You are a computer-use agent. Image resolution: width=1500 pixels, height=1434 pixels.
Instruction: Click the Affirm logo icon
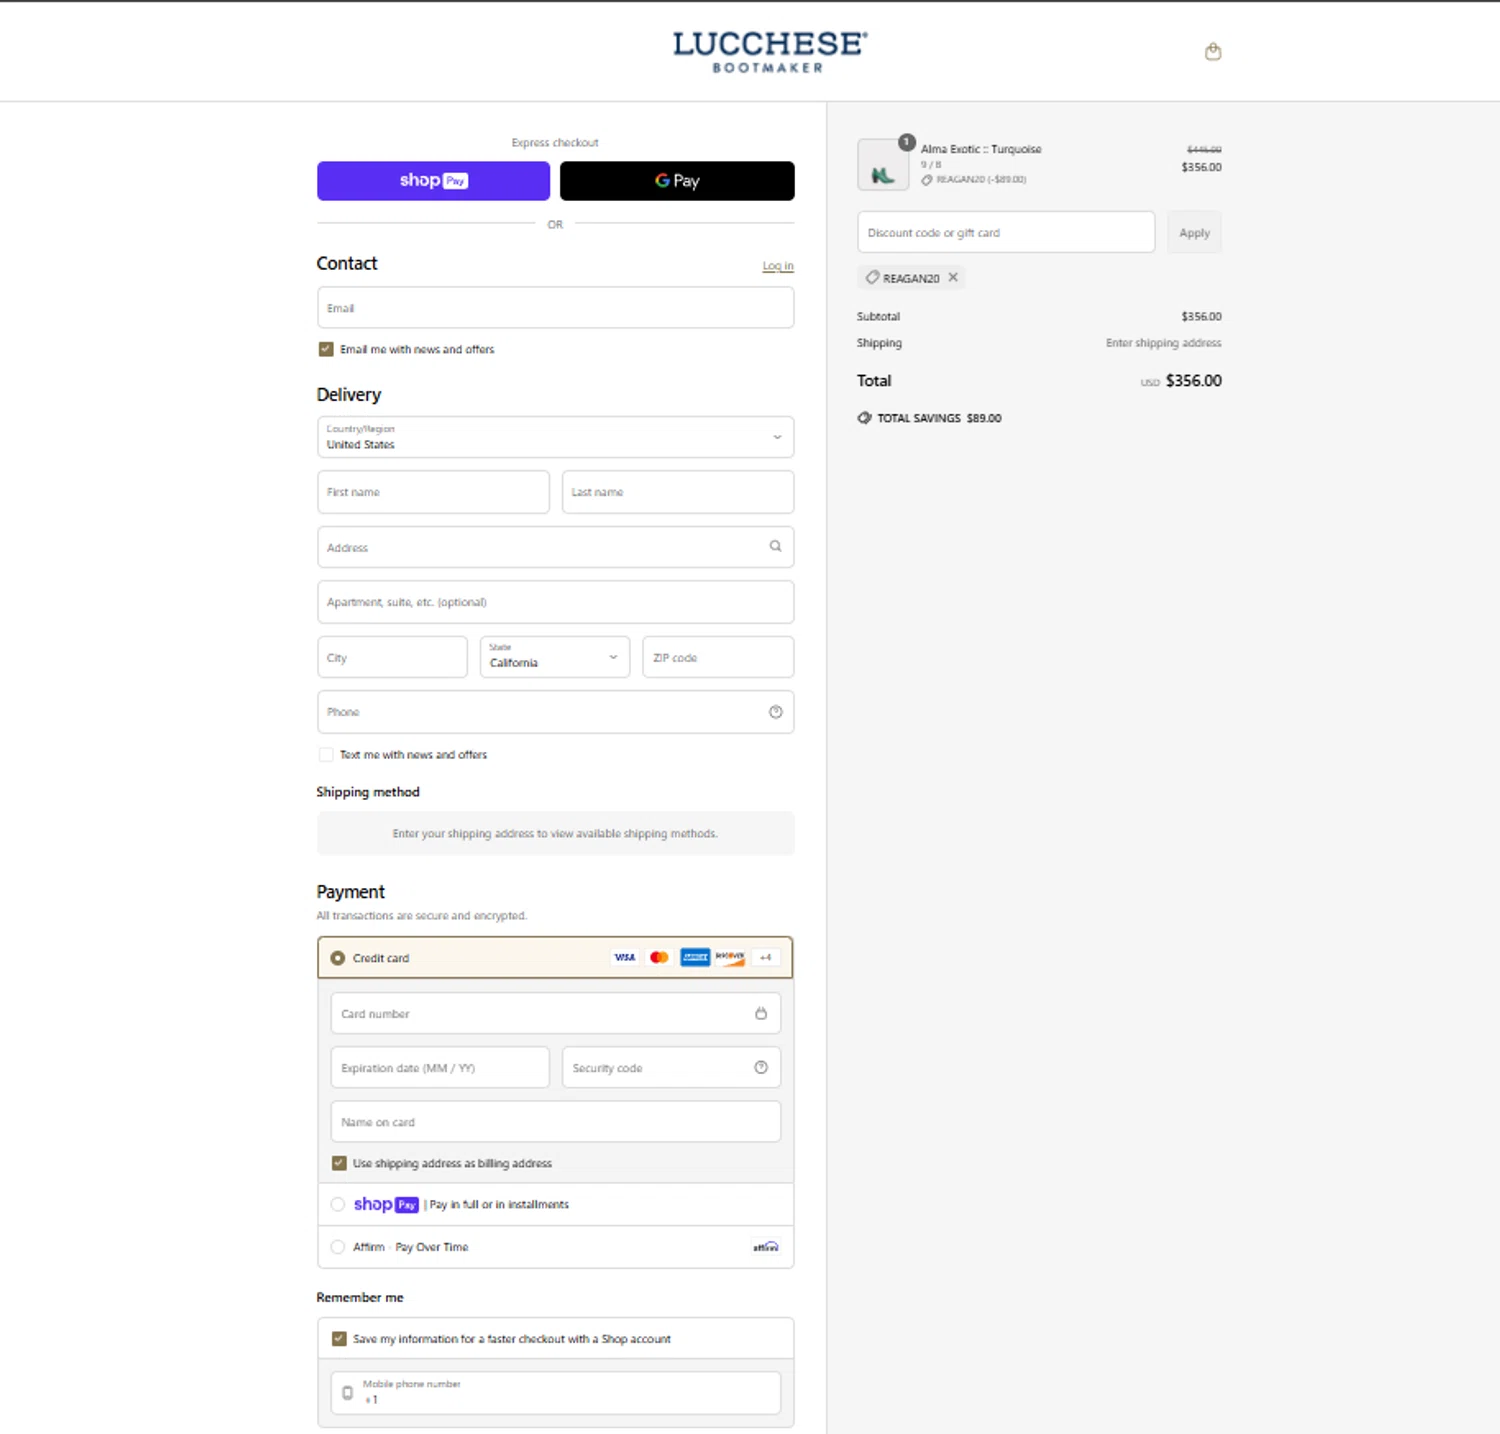pos(766,1247)
